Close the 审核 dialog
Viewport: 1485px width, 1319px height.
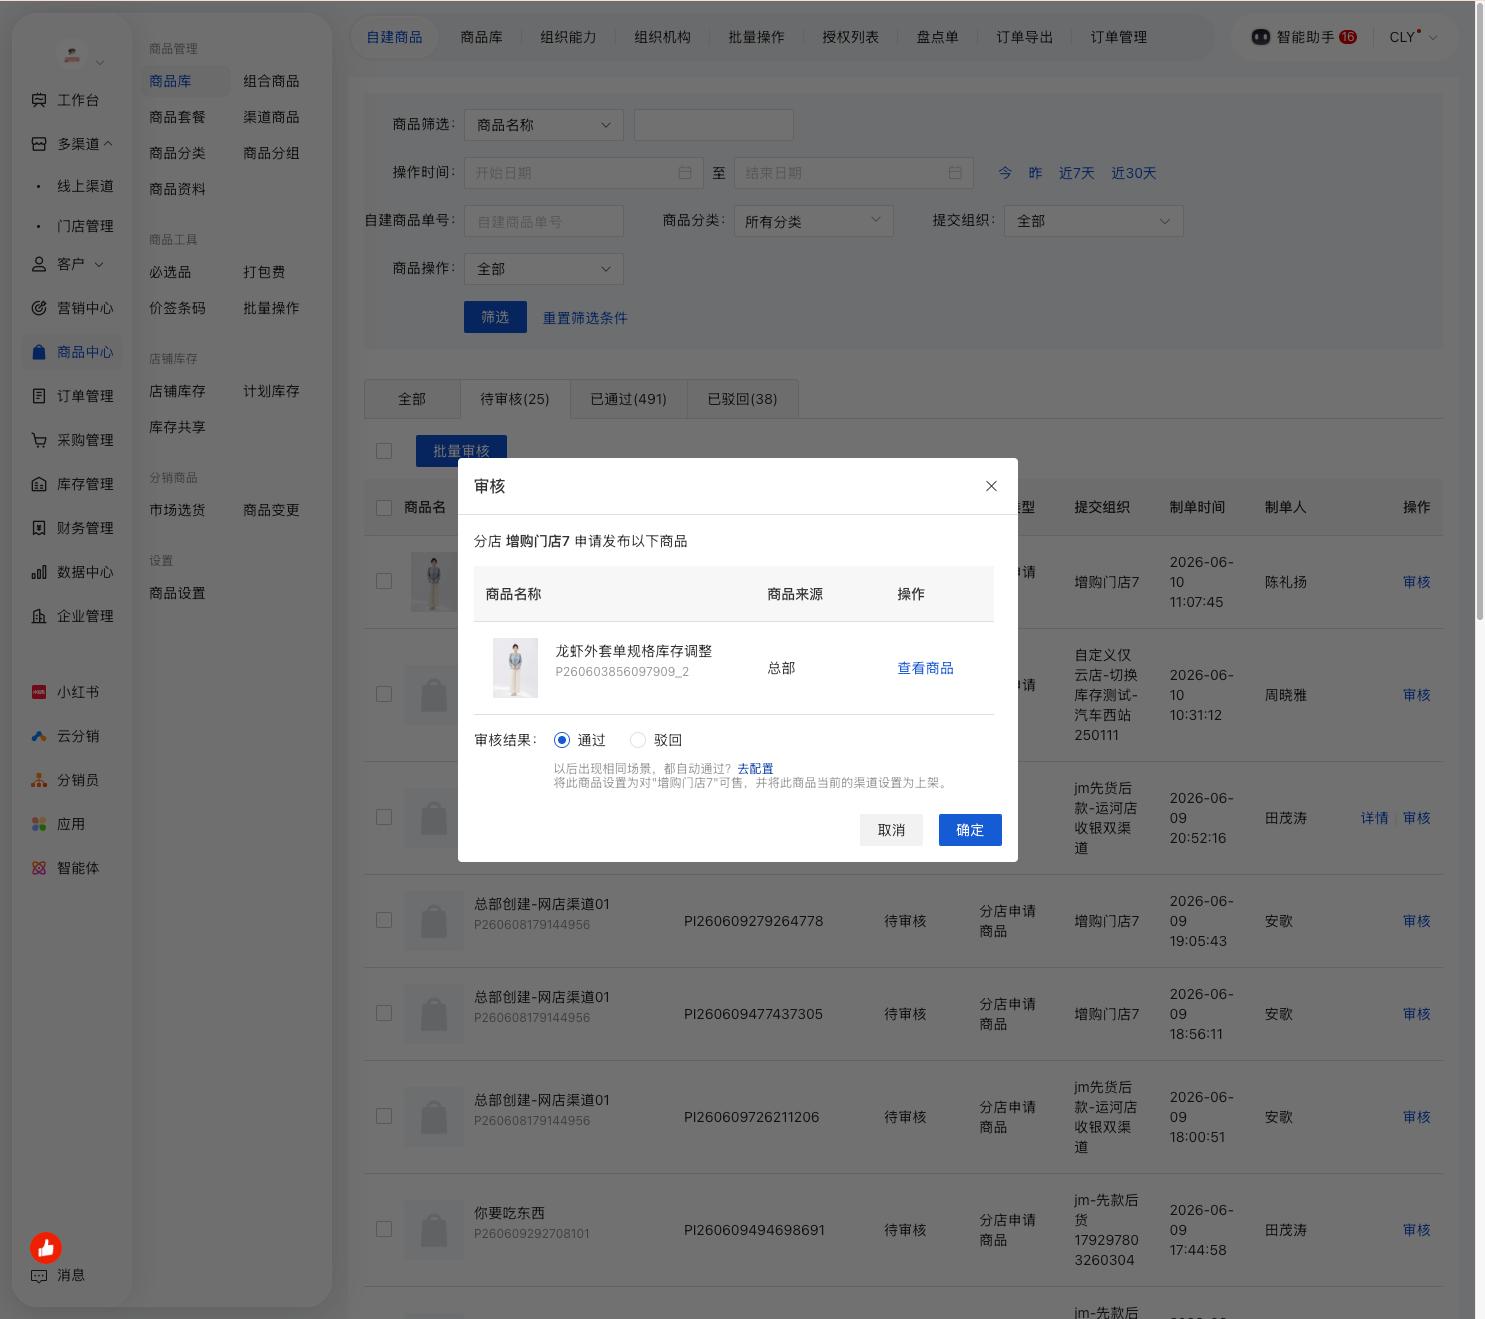[x=991, y=486]
